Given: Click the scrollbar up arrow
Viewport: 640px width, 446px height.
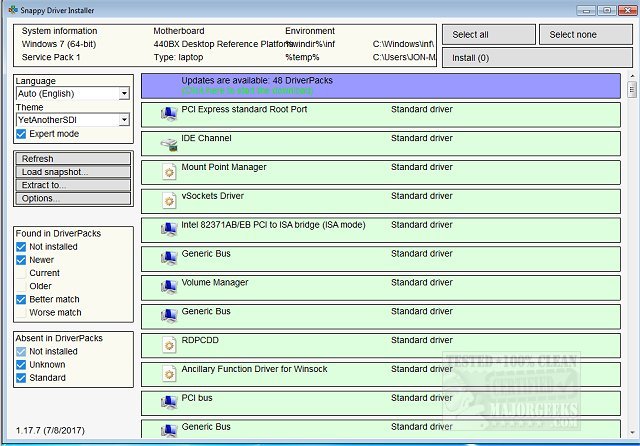Looking at the screenshot, I should pyautogui.click(x=632, y=76).
